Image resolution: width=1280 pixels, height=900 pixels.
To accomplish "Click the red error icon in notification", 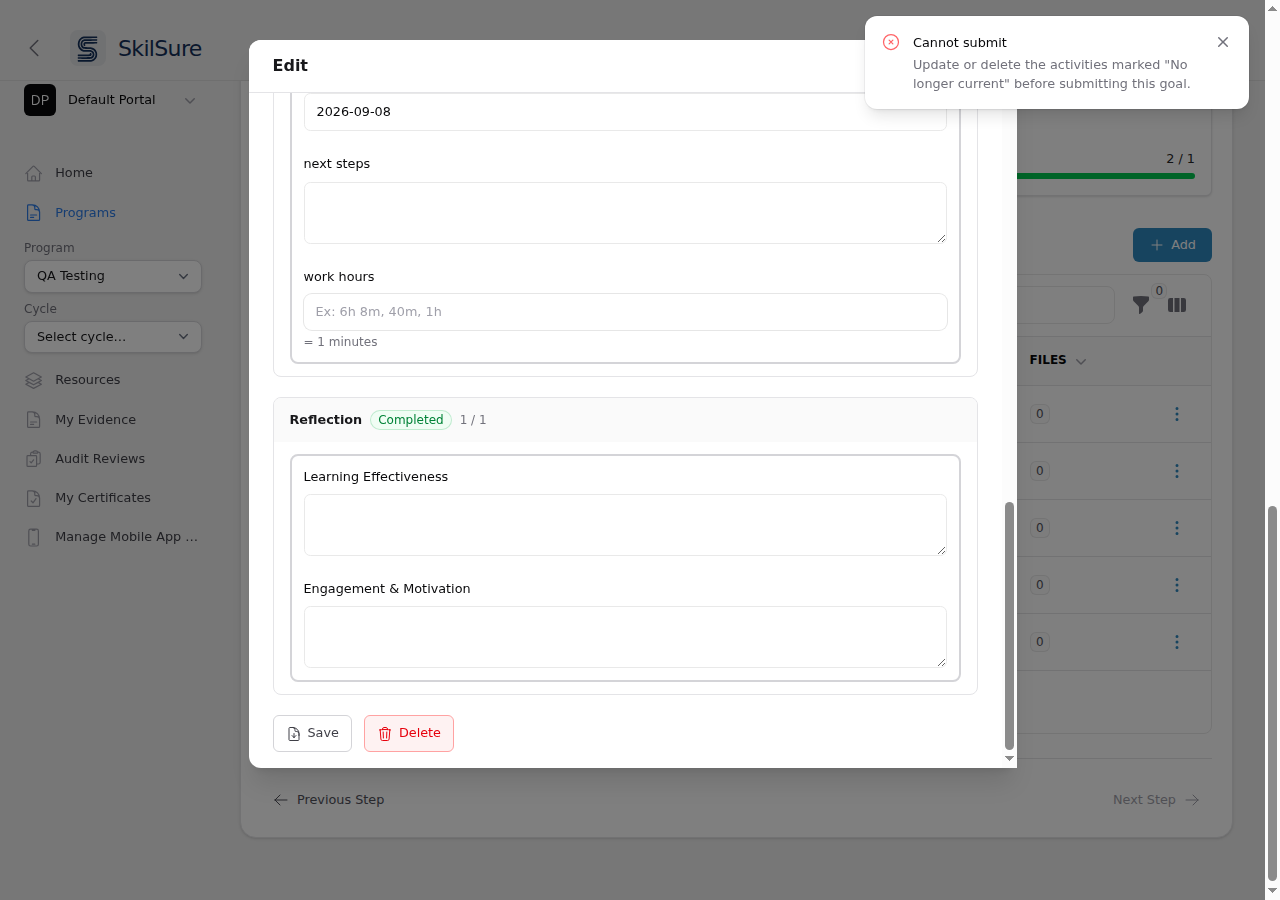I will (x=891, y=42).
